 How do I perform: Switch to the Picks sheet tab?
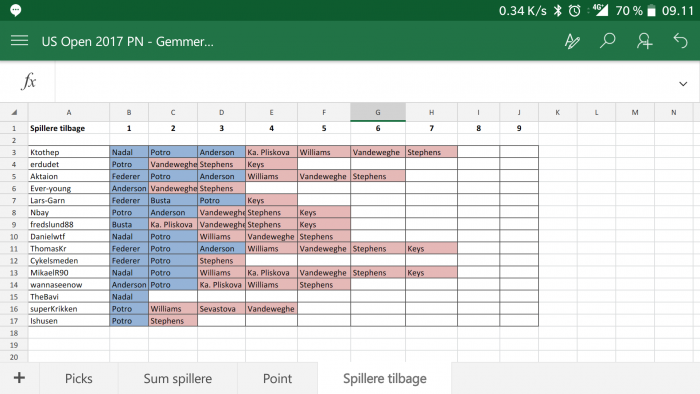tap(79, 378)
